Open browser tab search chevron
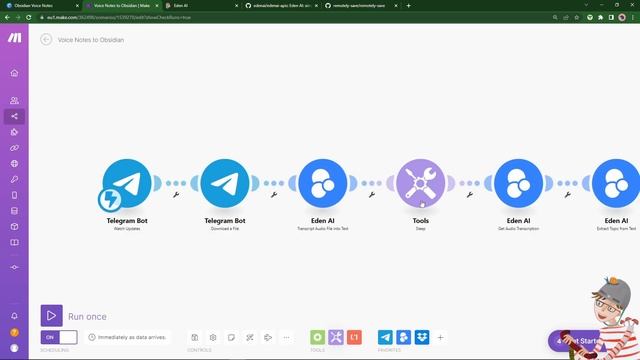640x360 pixels. (x=586, y=5)
